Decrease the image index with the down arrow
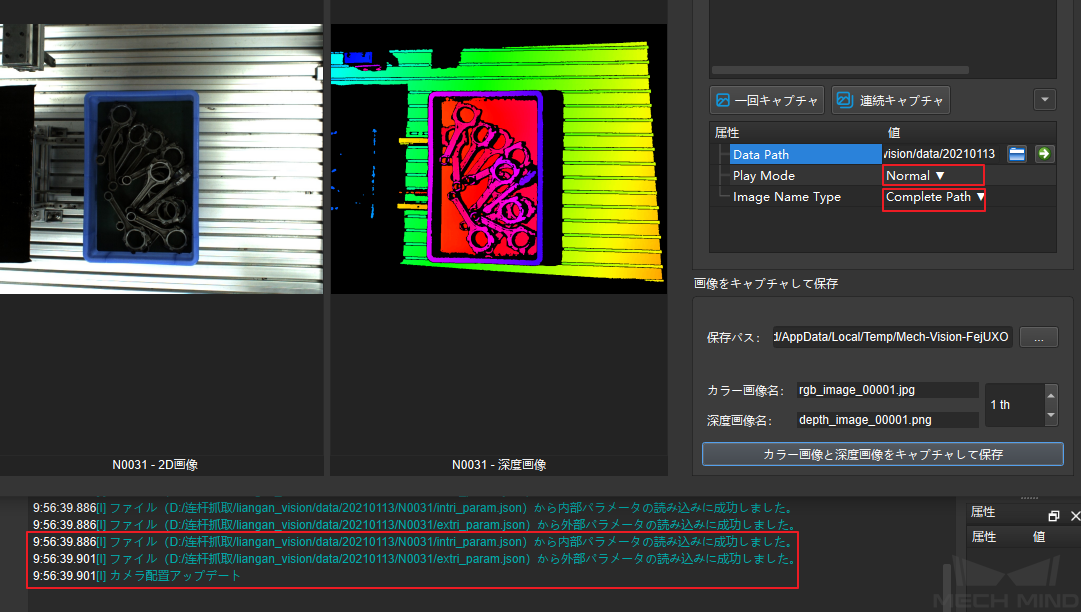 point(1050,415)
